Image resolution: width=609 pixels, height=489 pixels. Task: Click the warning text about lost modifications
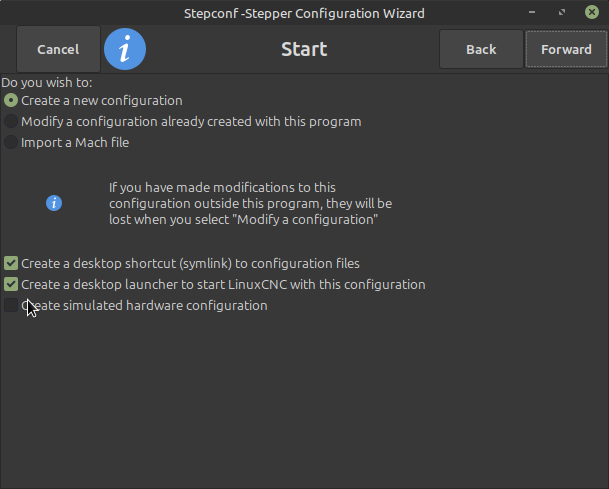point(250,203)
